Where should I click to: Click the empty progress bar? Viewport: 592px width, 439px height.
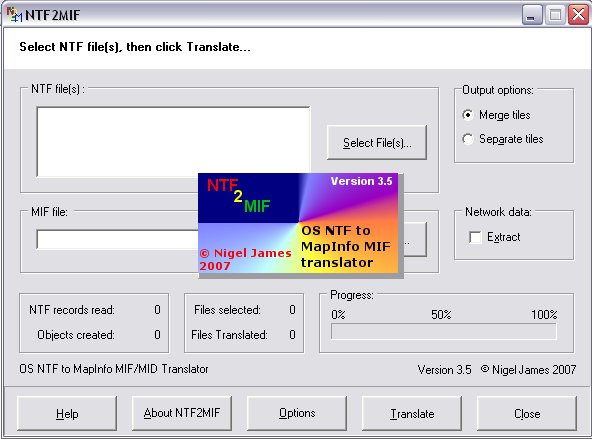[444, 332]
